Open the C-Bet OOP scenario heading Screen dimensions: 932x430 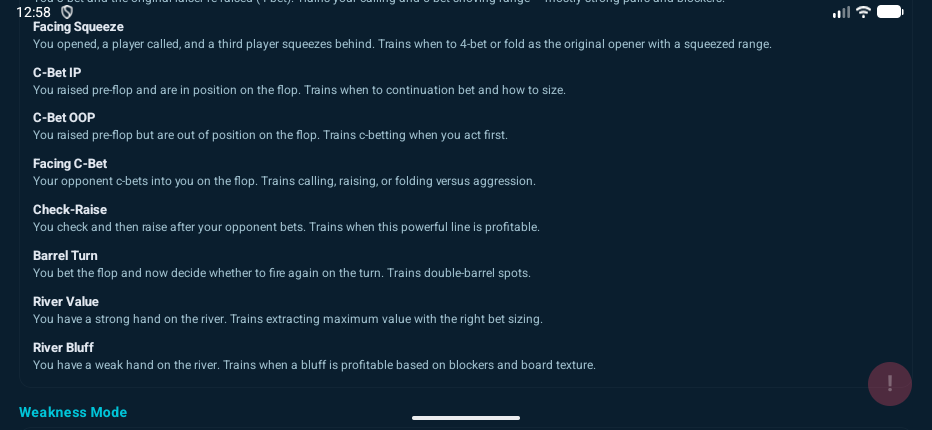coord(64,118)
